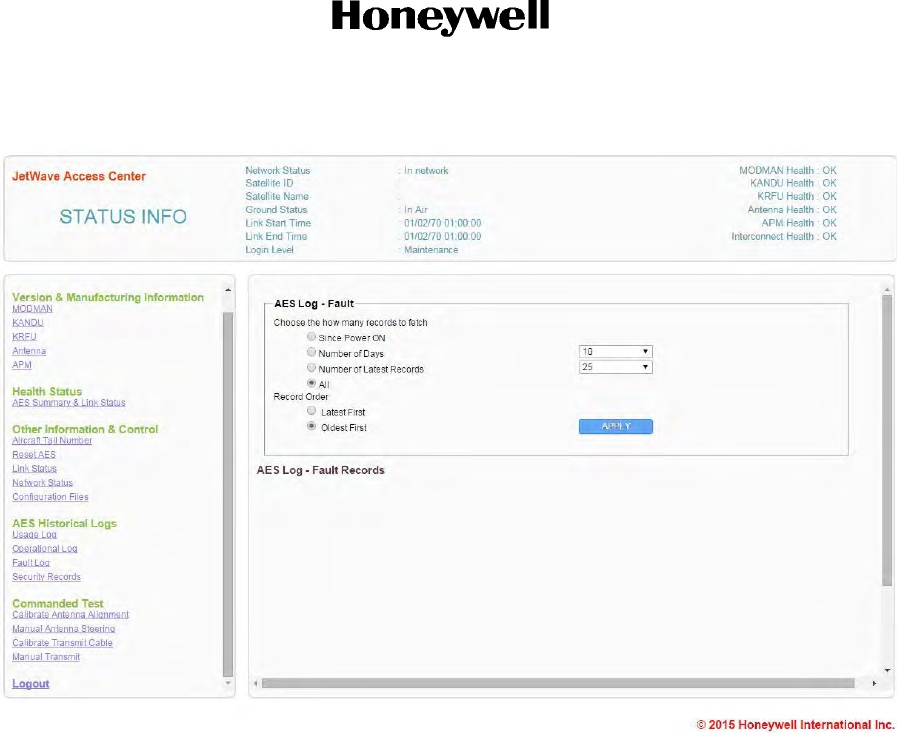Open the APM version information link

coord(22,364)
